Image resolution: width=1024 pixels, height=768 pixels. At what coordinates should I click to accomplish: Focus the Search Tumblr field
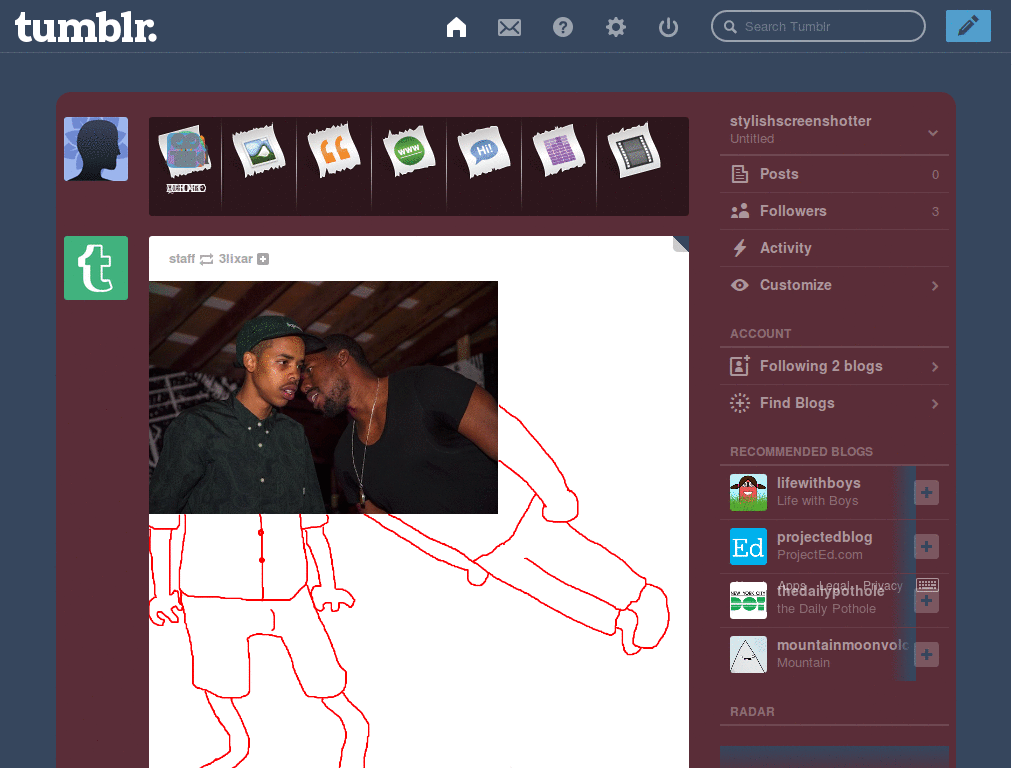(818, 26)
